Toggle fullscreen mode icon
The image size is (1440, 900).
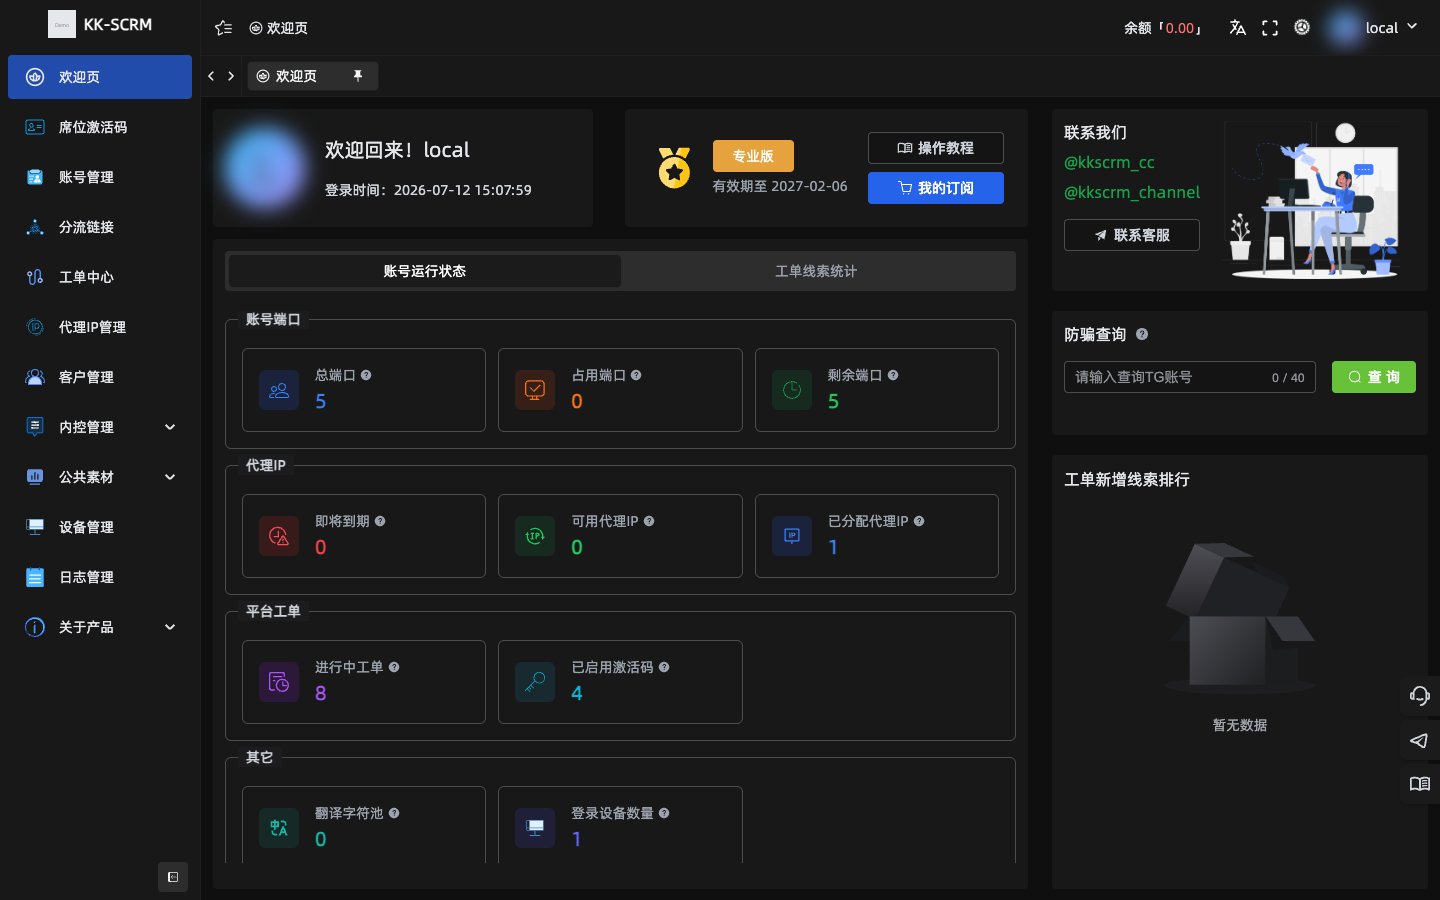1270,28
